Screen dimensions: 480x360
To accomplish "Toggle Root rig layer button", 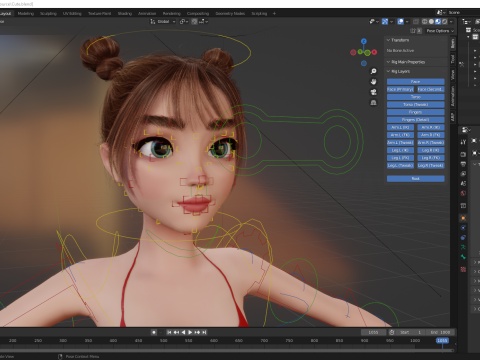I will click(x=415, y=178).
